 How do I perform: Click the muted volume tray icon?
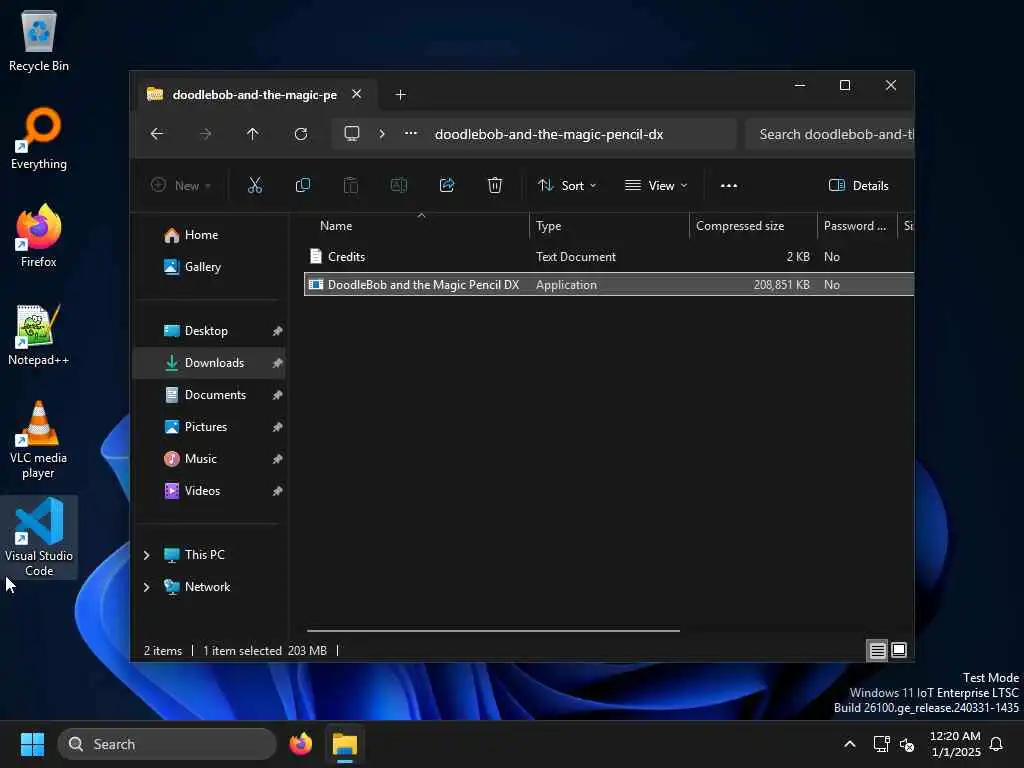click(x=907, y=744)
